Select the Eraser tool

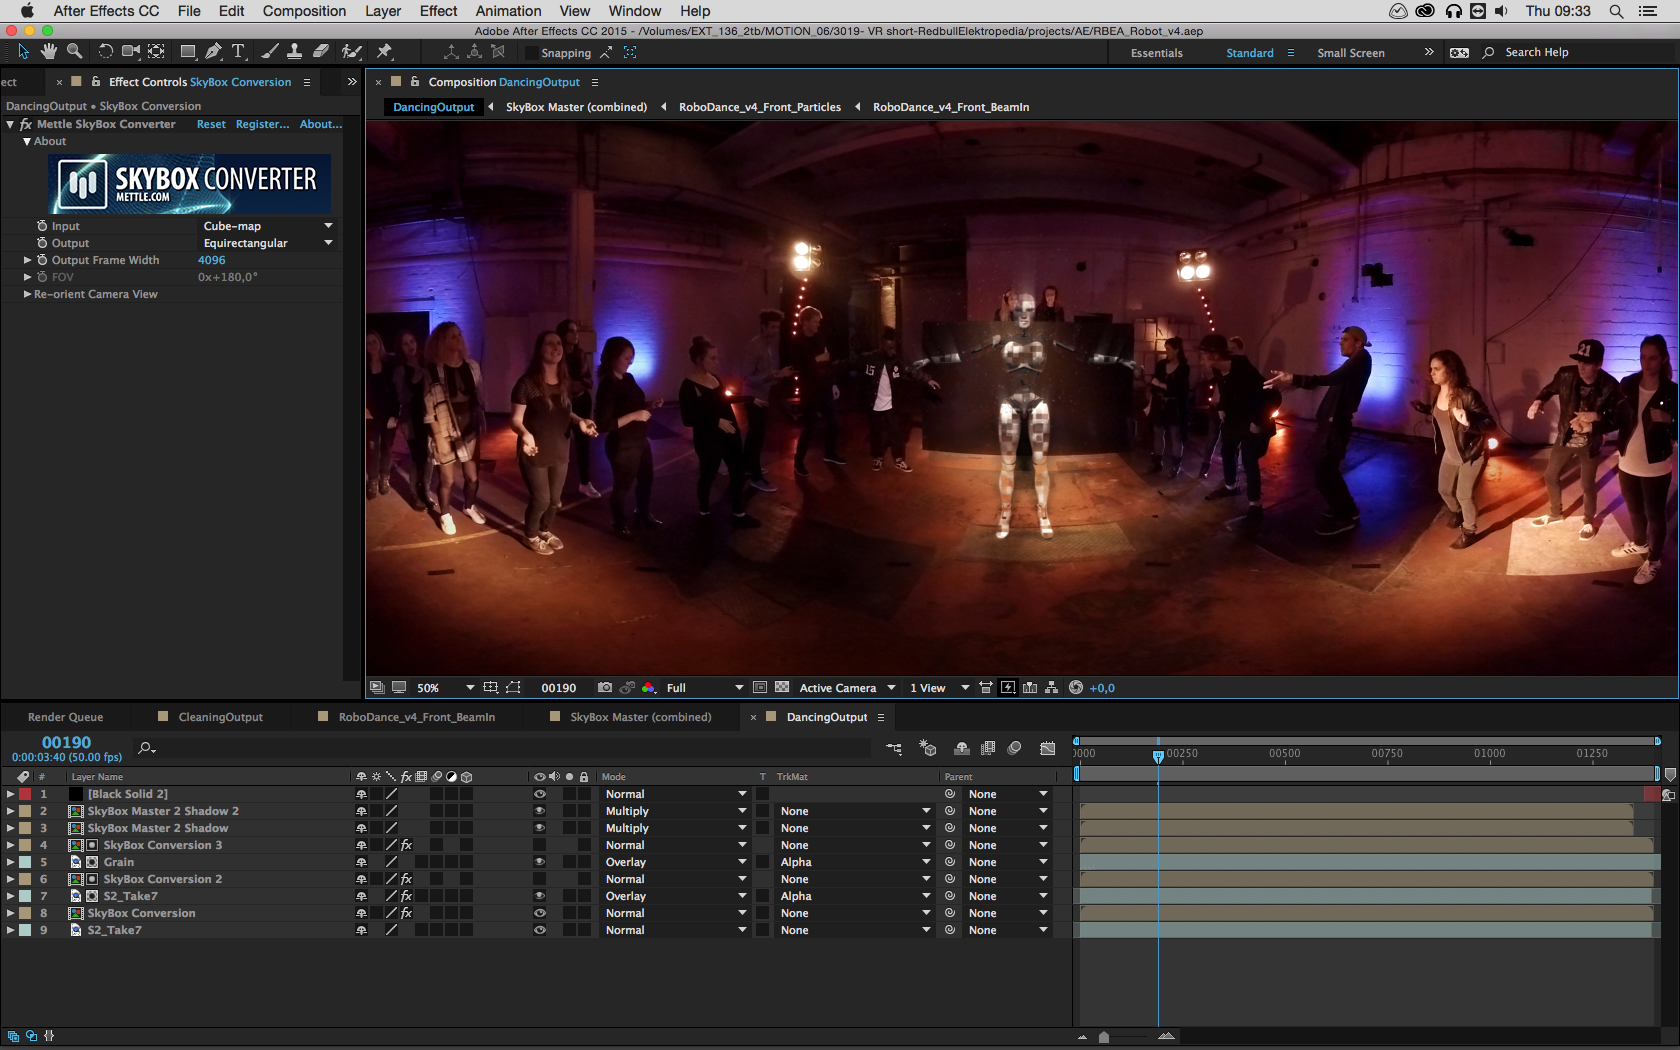tap(320, 51)
